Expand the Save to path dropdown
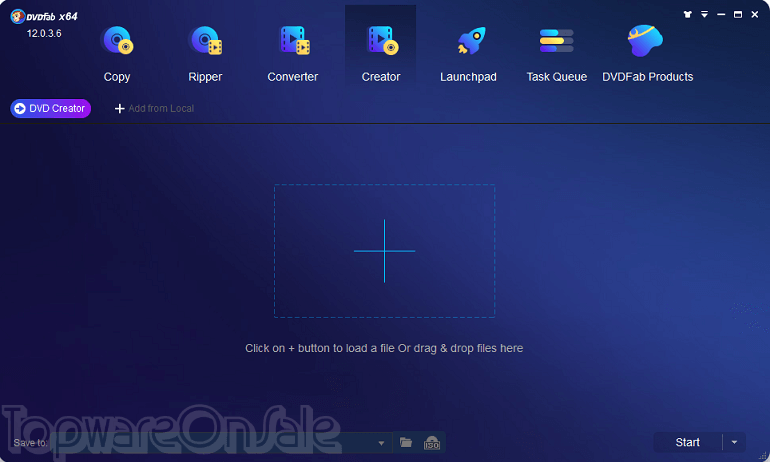770x462 pixels. click(x=381, y=443)
